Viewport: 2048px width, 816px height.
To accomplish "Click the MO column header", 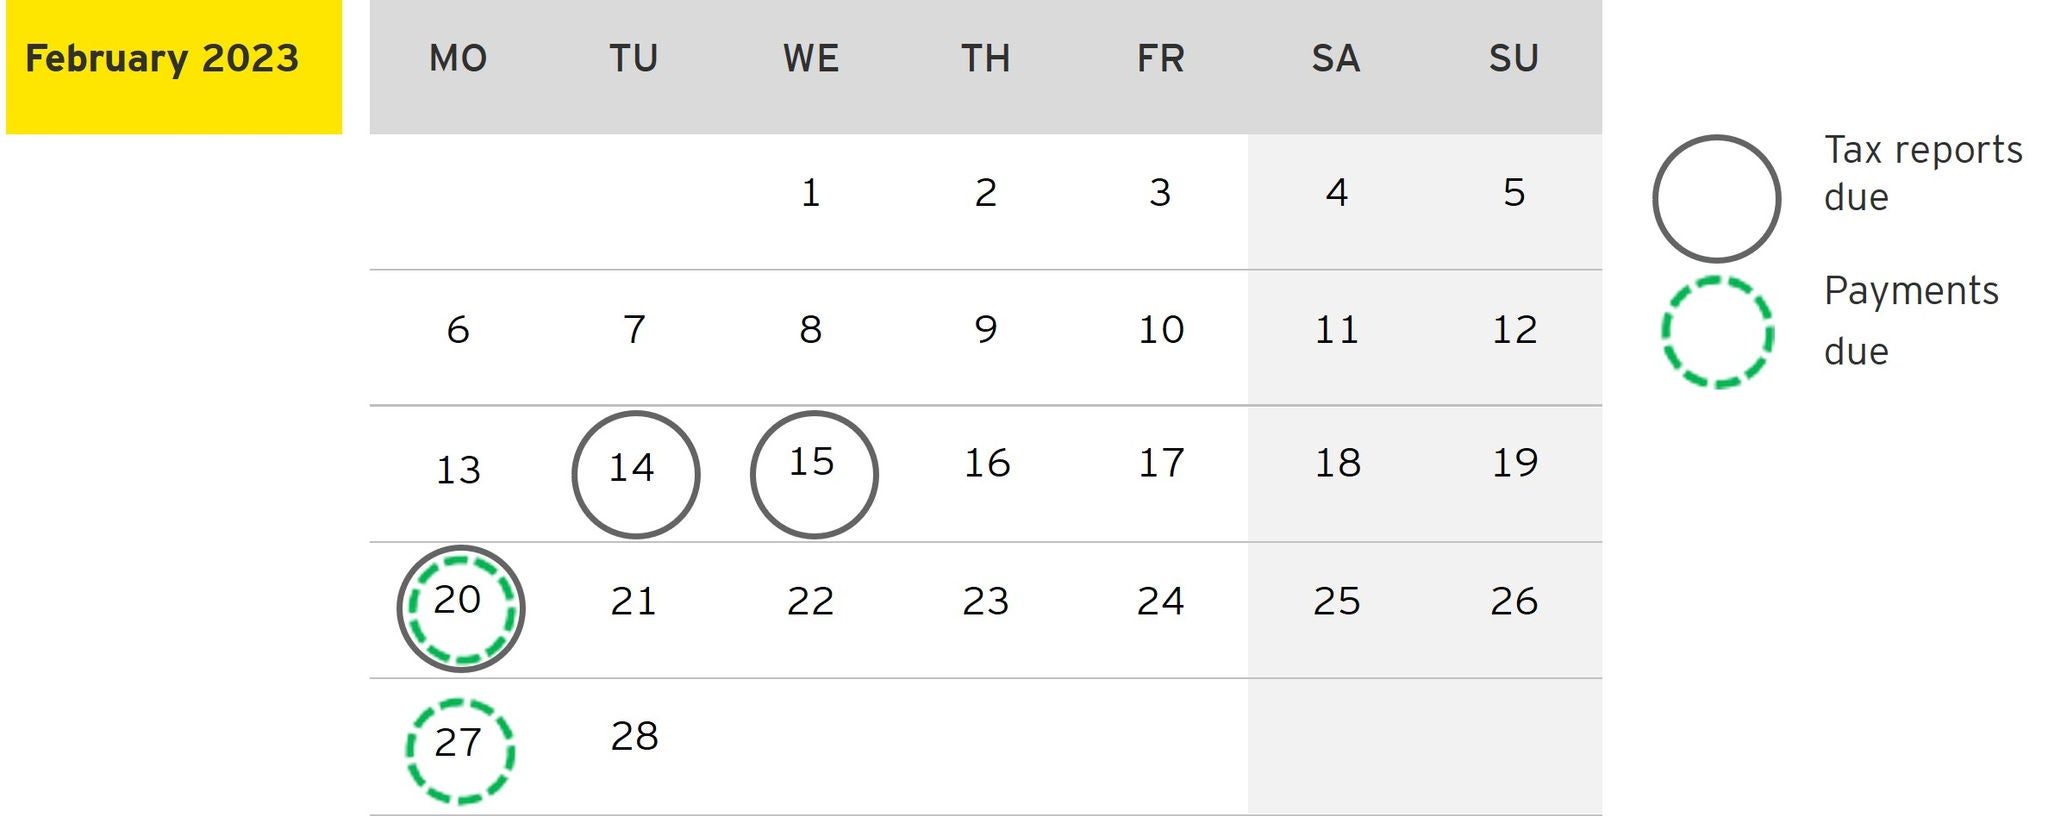I will click(458, 59).
